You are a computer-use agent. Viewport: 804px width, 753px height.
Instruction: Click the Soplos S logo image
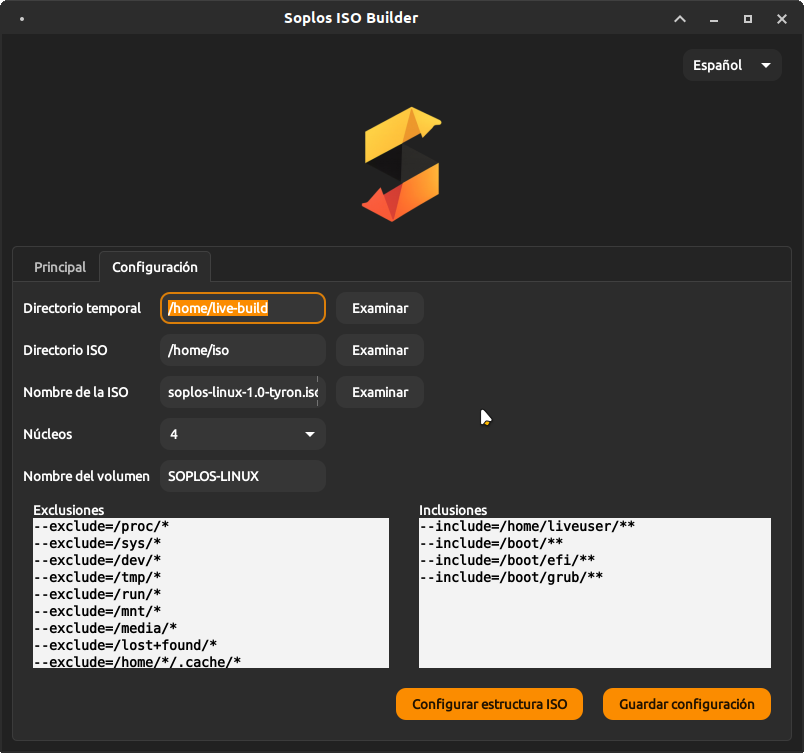(x=401, y=164)
